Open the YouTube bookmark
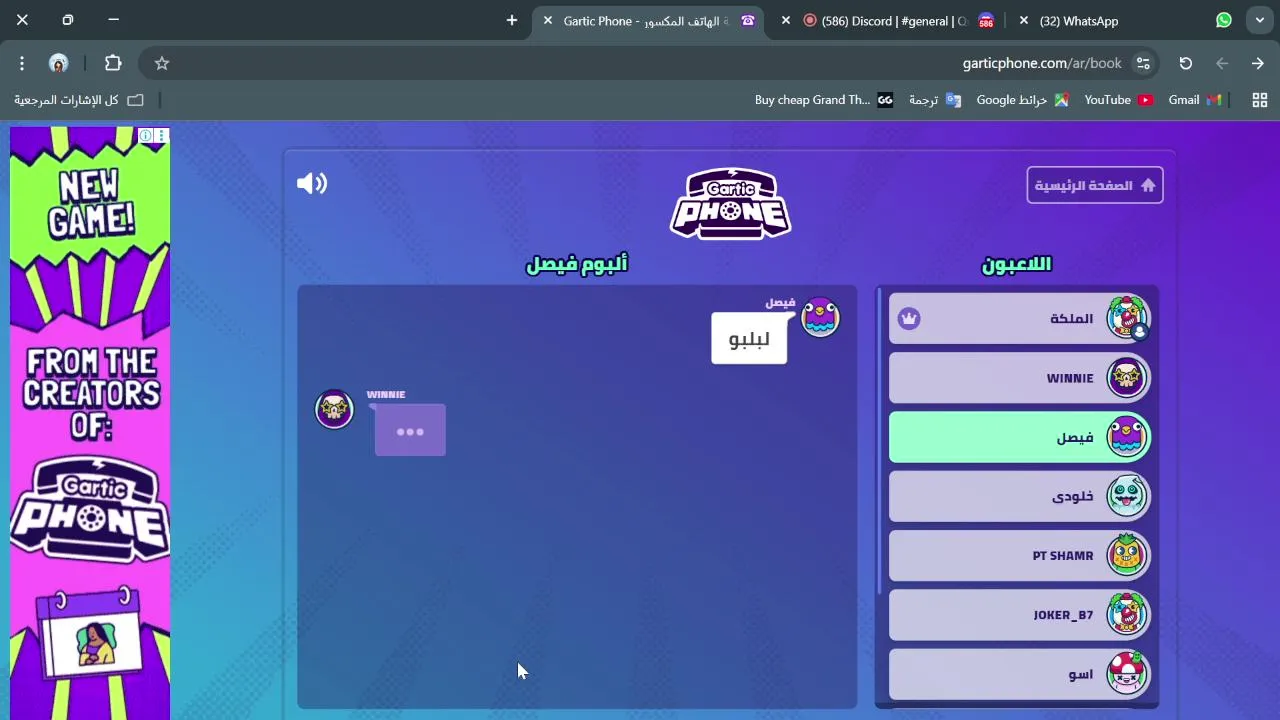 point(1118,100)
